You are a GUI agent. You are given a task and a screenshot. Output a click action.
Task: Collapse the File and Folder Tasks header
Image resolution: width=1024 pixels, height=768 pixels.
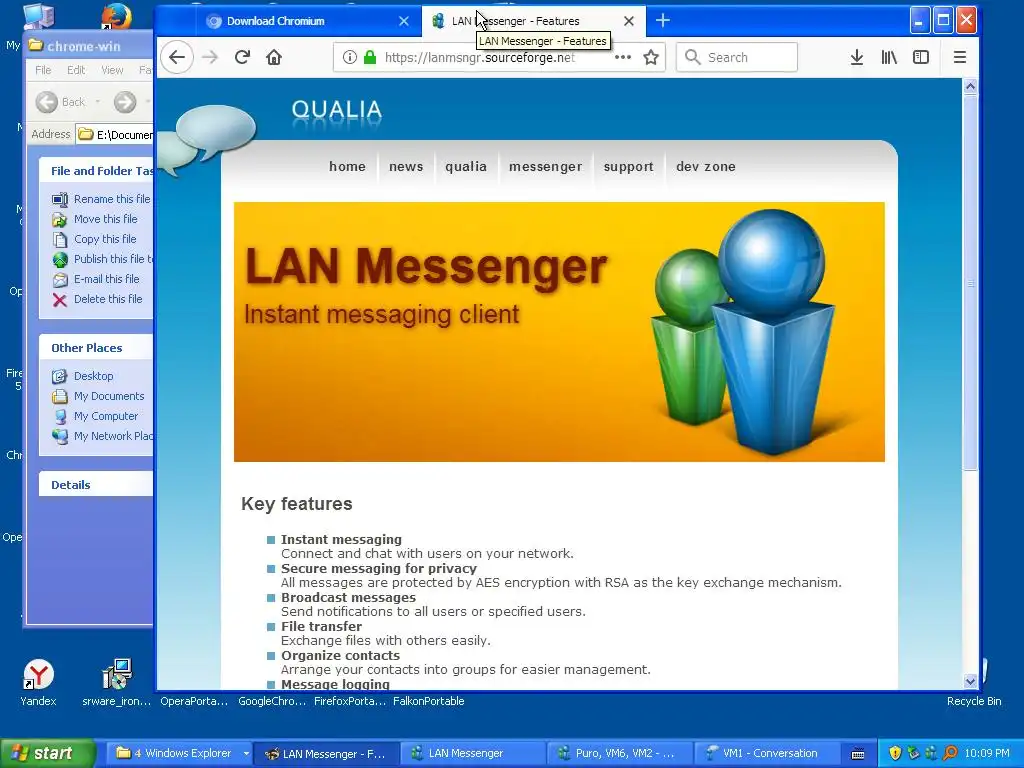(96, 170)
